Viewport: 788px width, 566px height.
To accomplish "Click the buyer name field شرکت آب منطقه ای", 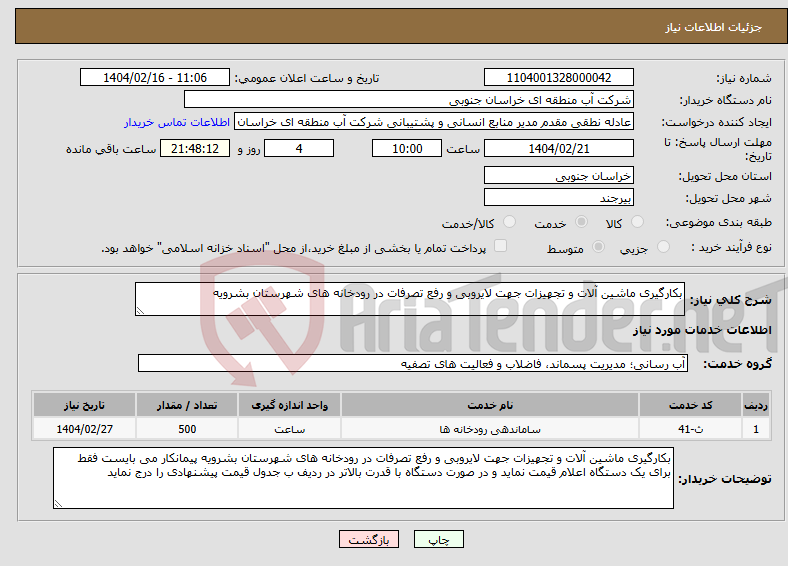I will click(409, 100).
